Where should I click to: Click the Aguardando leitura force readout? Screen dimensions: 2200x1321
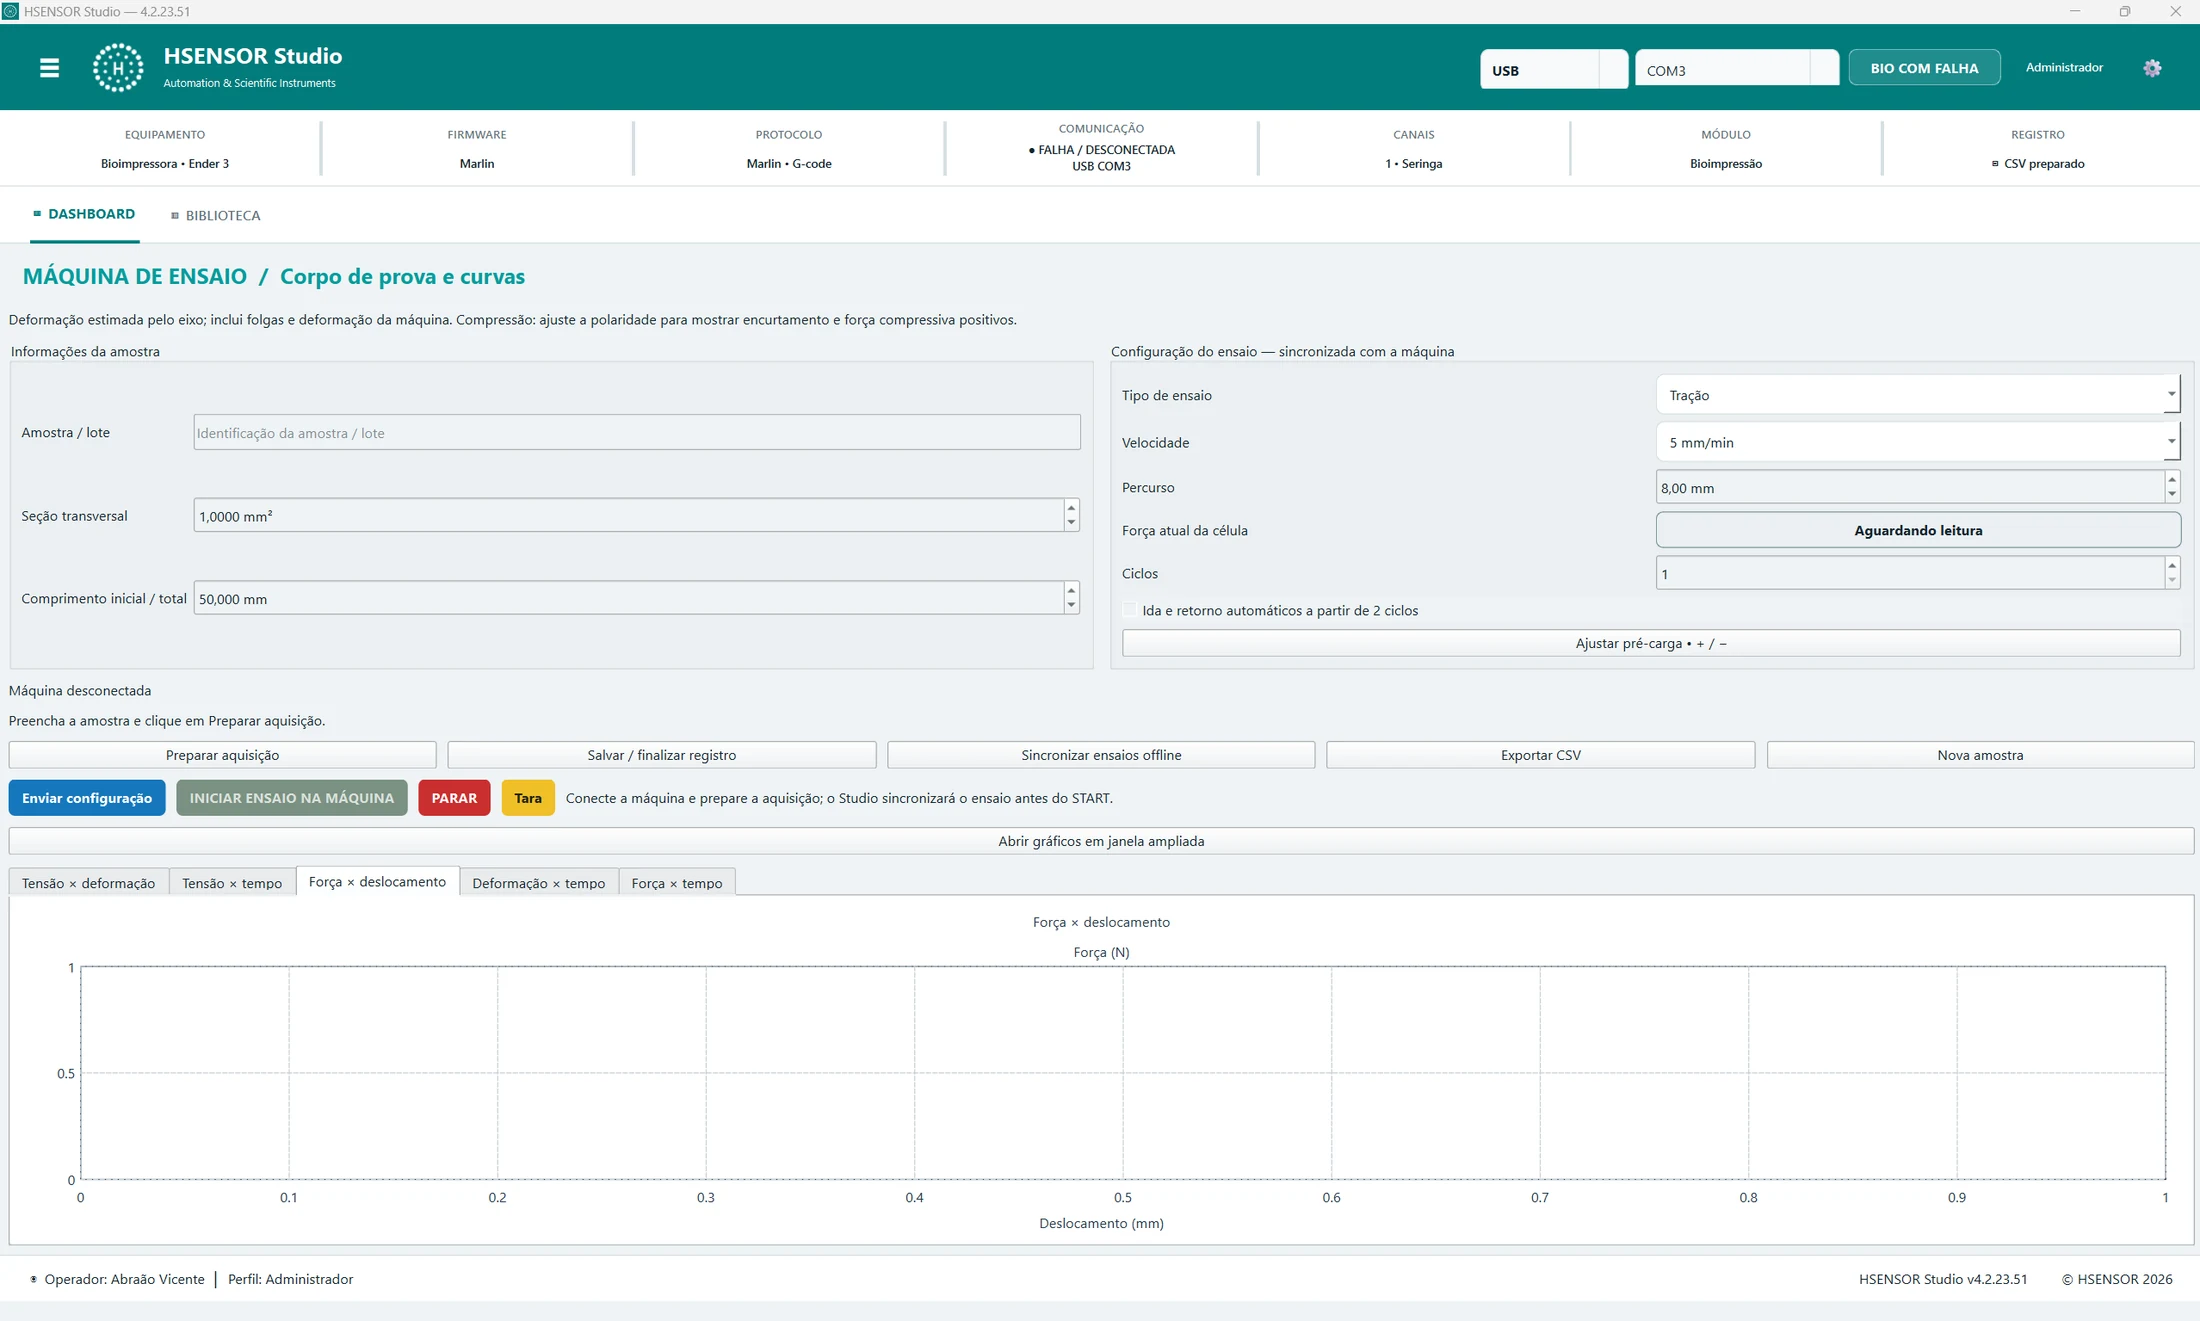click(1918, 530)
